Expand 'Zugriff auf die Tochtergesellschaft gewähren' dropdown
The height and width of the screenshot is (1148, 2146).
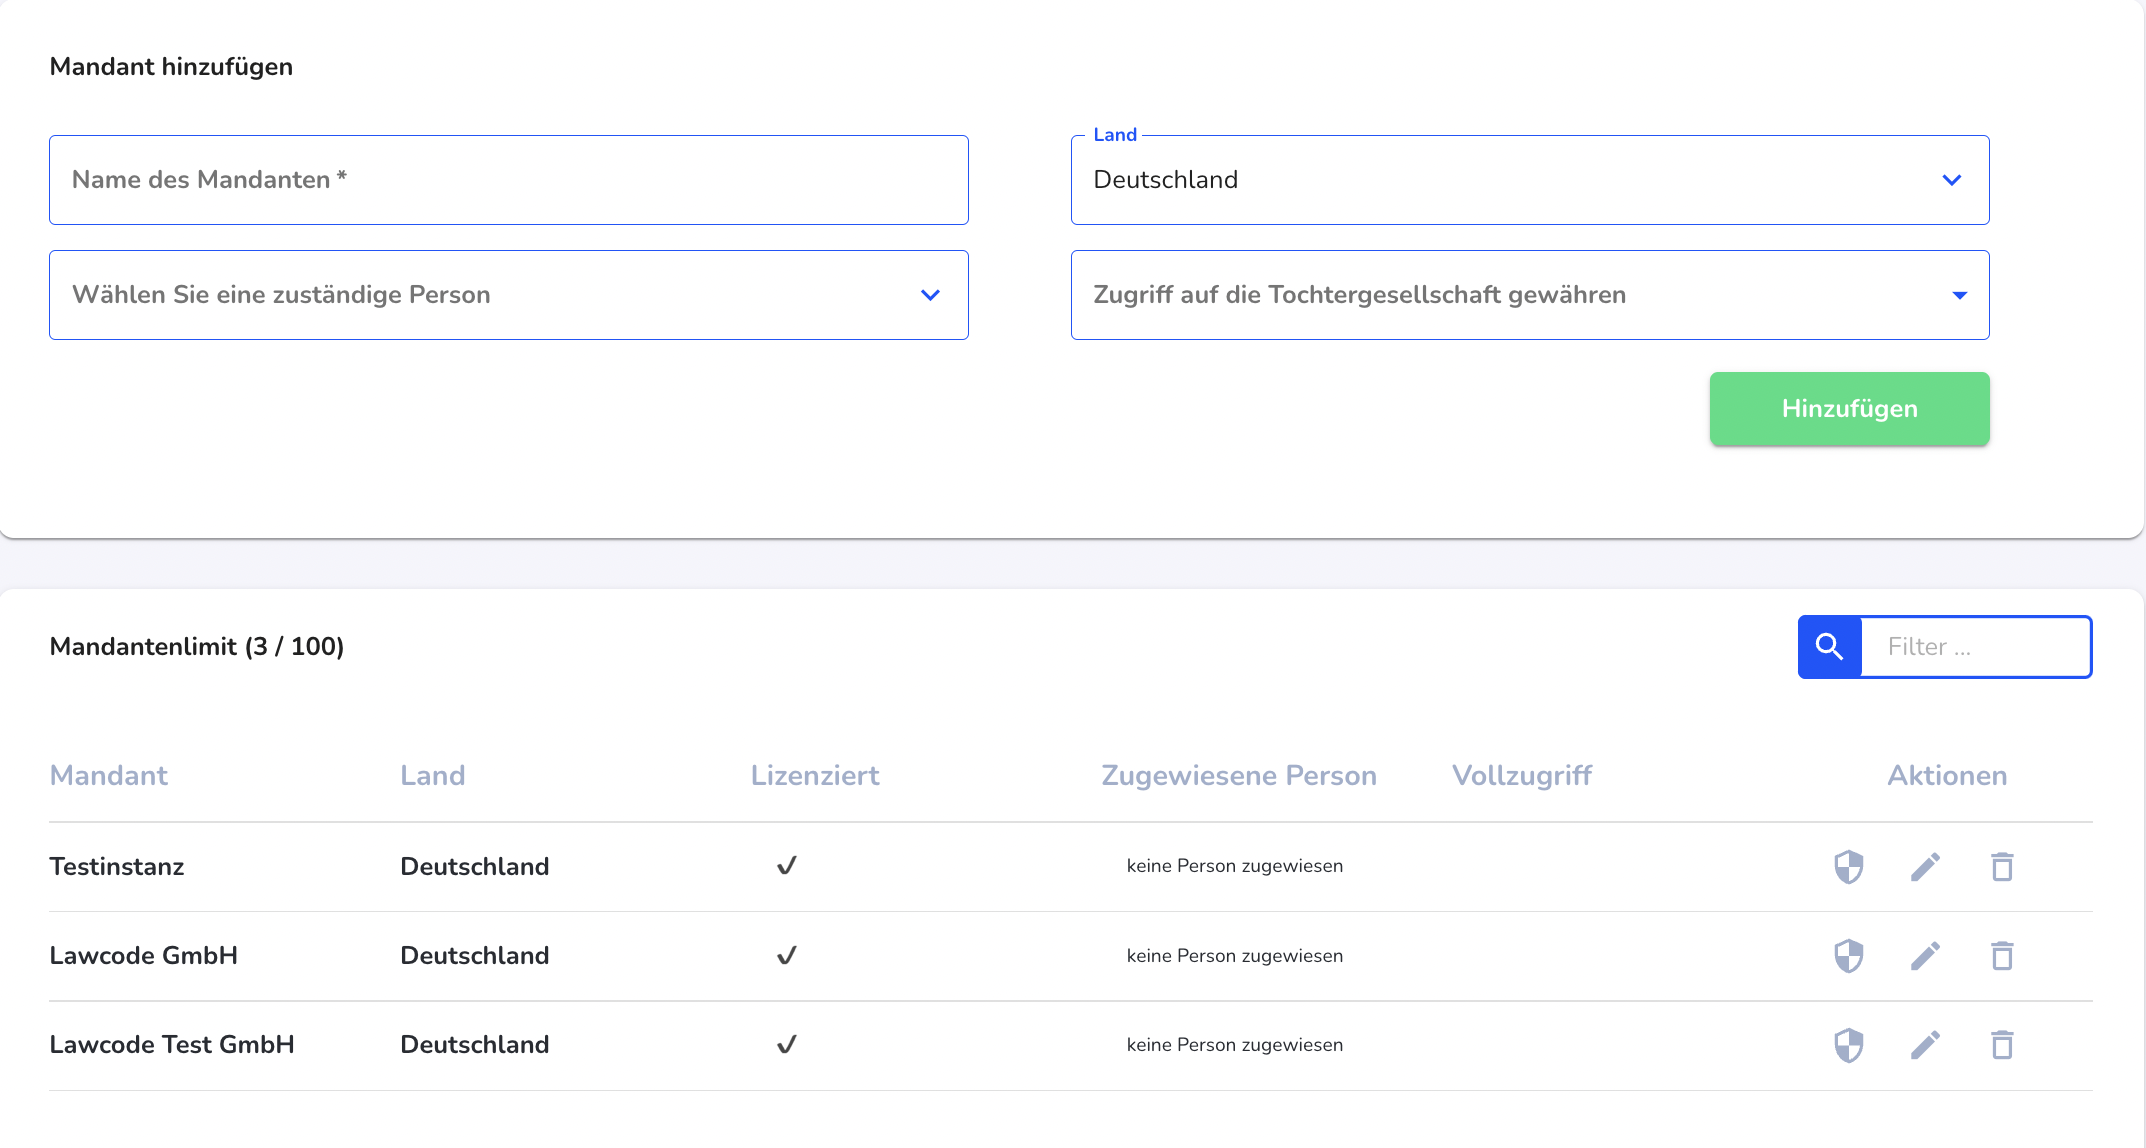[x=1530, y=295]
